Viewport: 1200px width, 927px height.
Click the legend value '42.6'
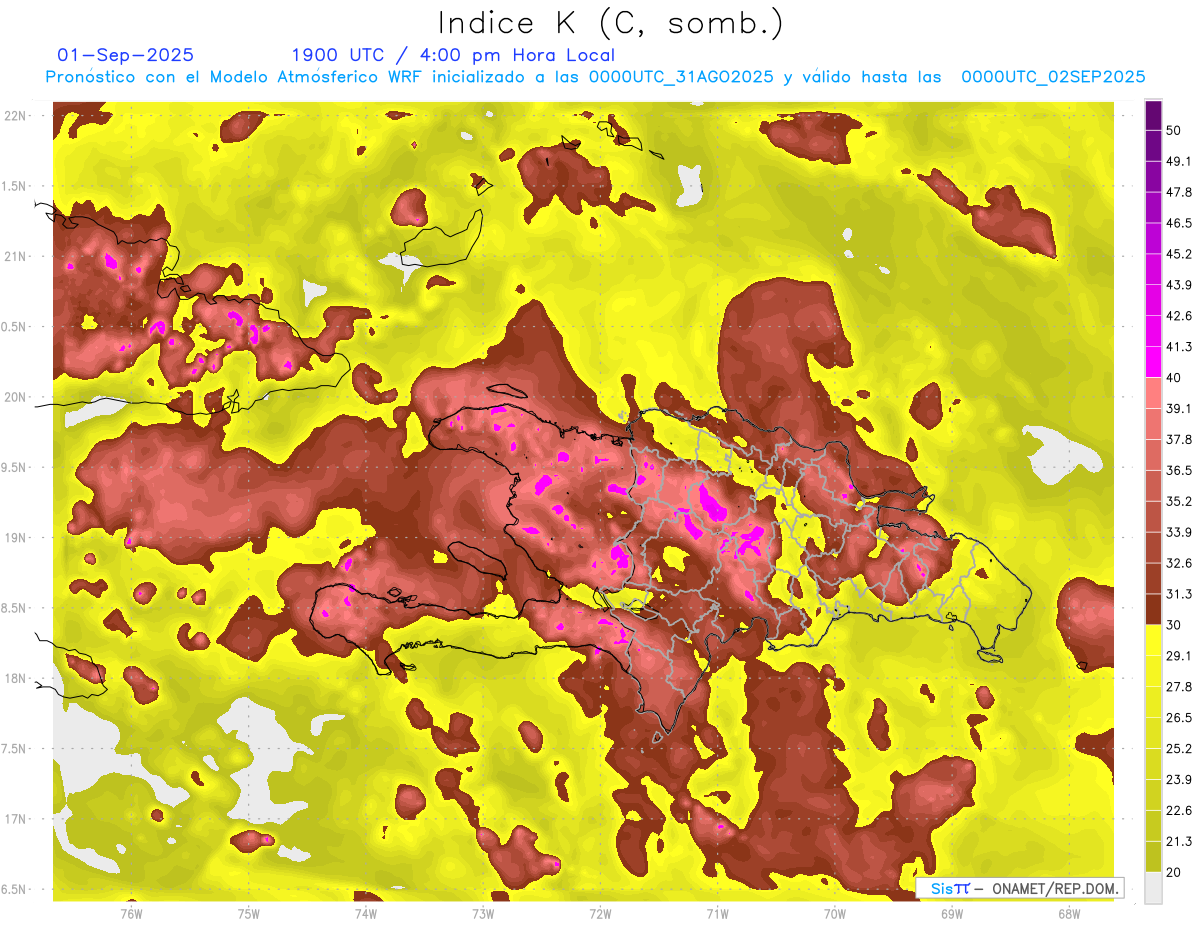[x=1179, y=316]
